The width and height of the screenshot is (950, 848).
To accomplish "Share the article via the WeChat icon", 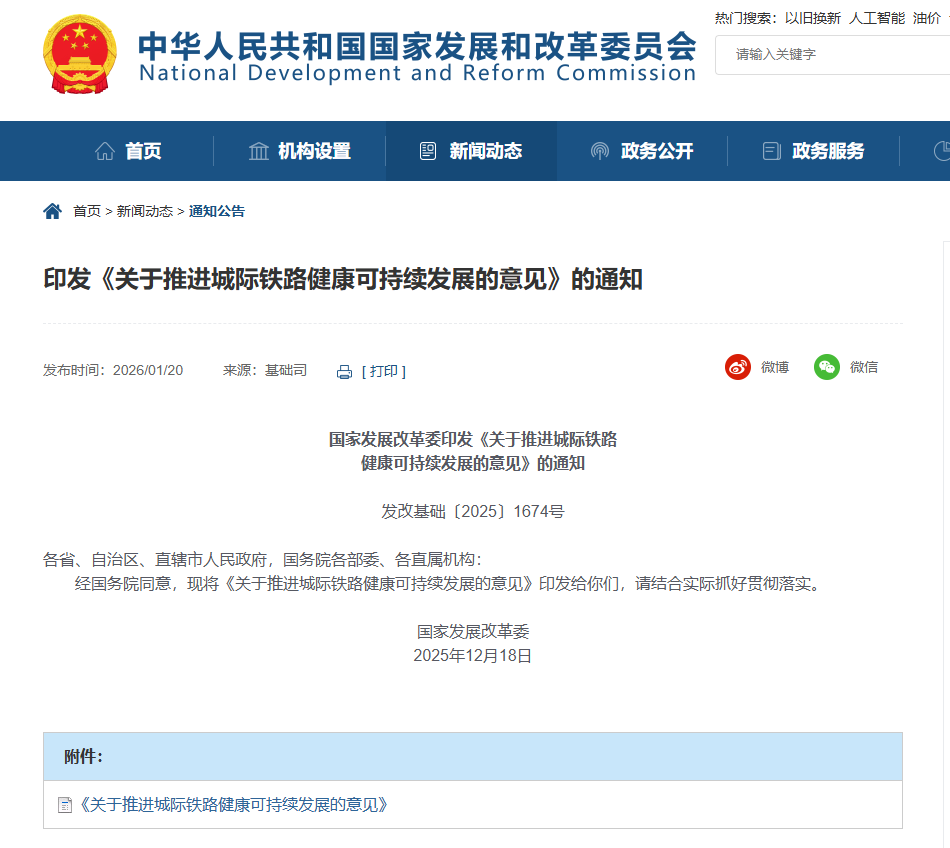I will pyautogui.click(x=826, y=367).
